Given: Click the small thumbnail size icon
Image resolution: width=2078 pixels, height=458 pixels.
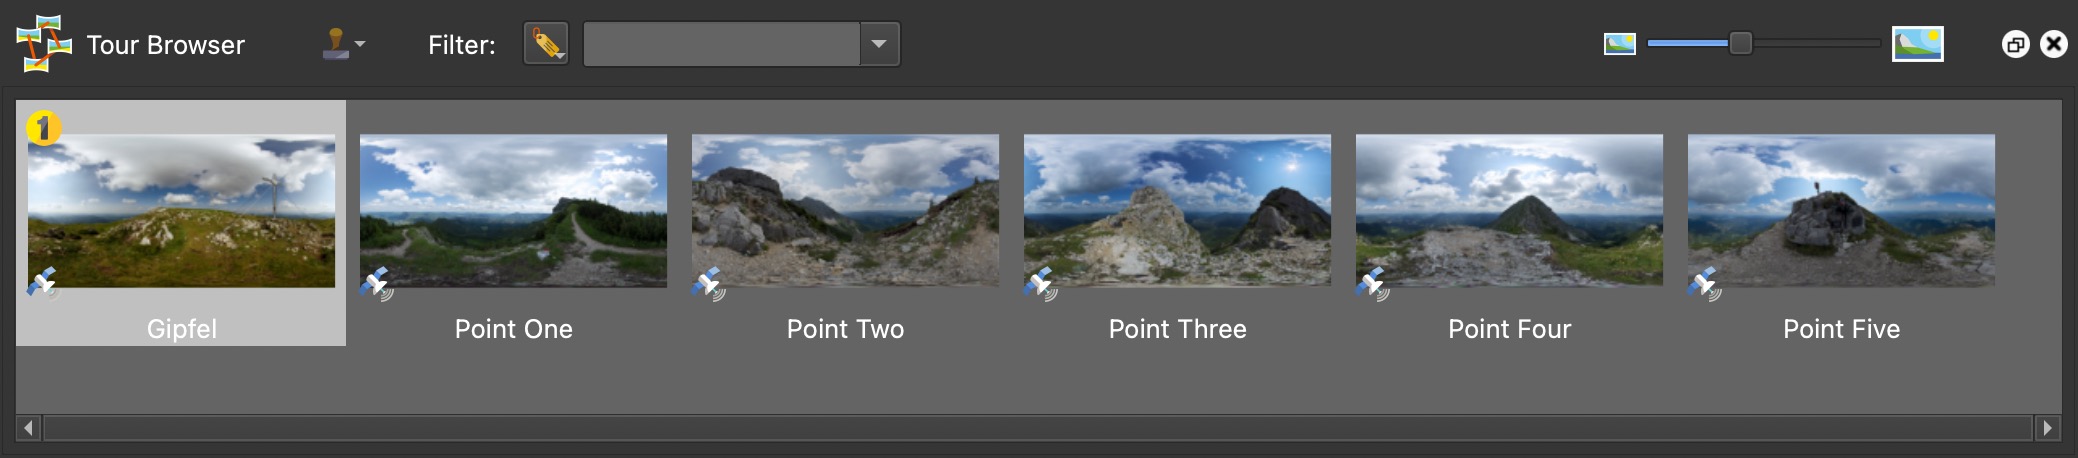Looking at the screenshot, I should point(1619,44).
